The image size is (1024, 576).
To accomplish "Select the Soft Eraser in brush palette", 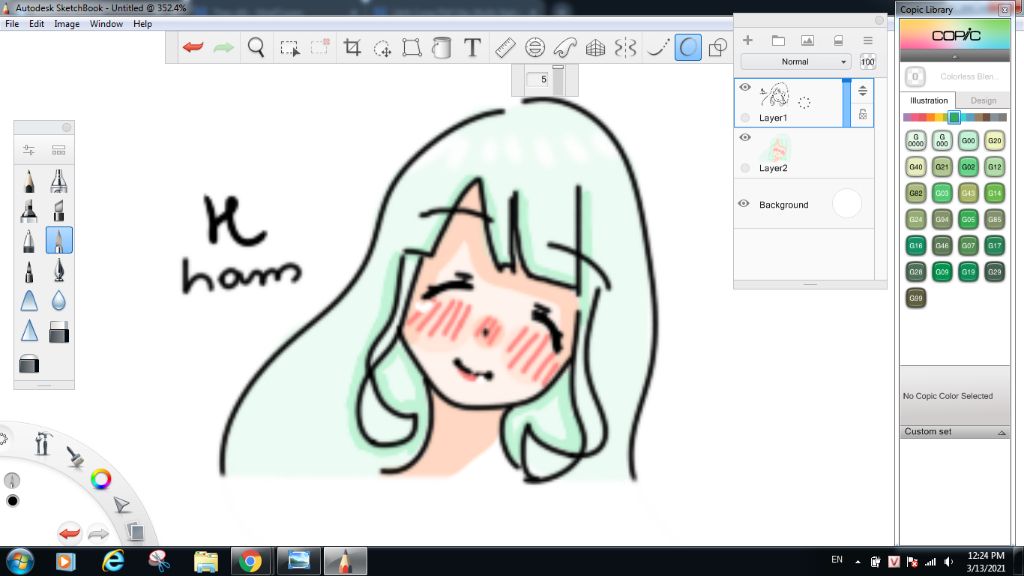I will (29, 363).
